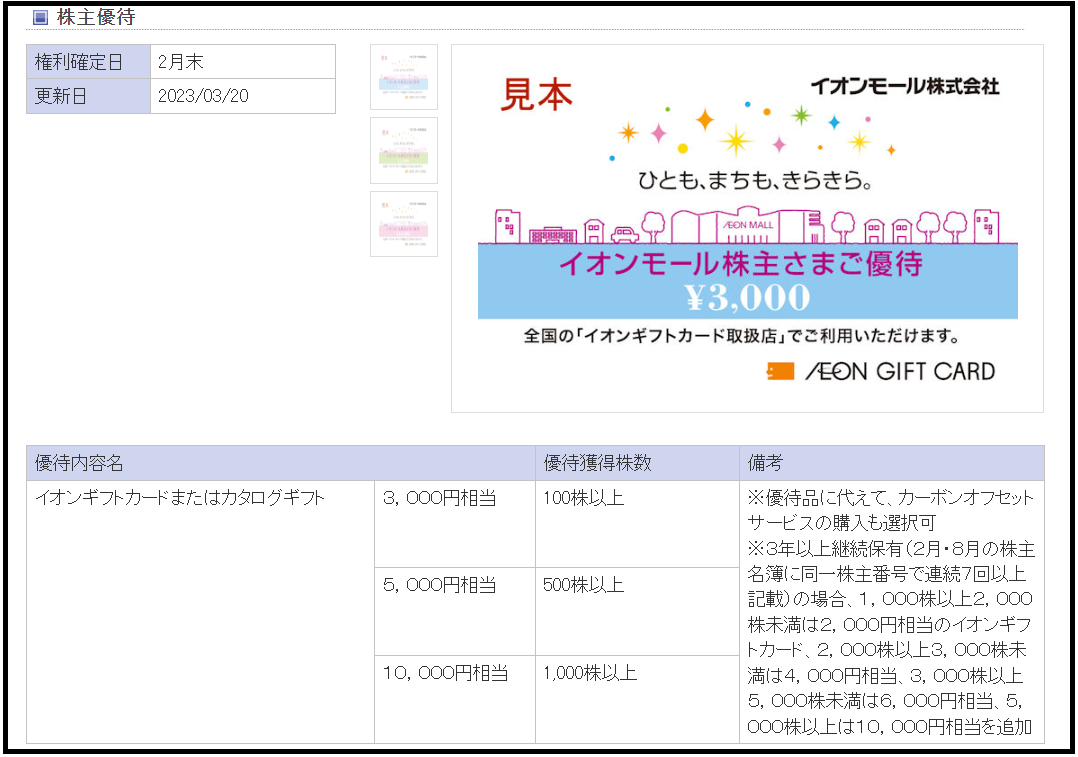Click the 株主優待 section heading icon
Viewport: 1078px width, 757px height.
(x=41, y=17)
